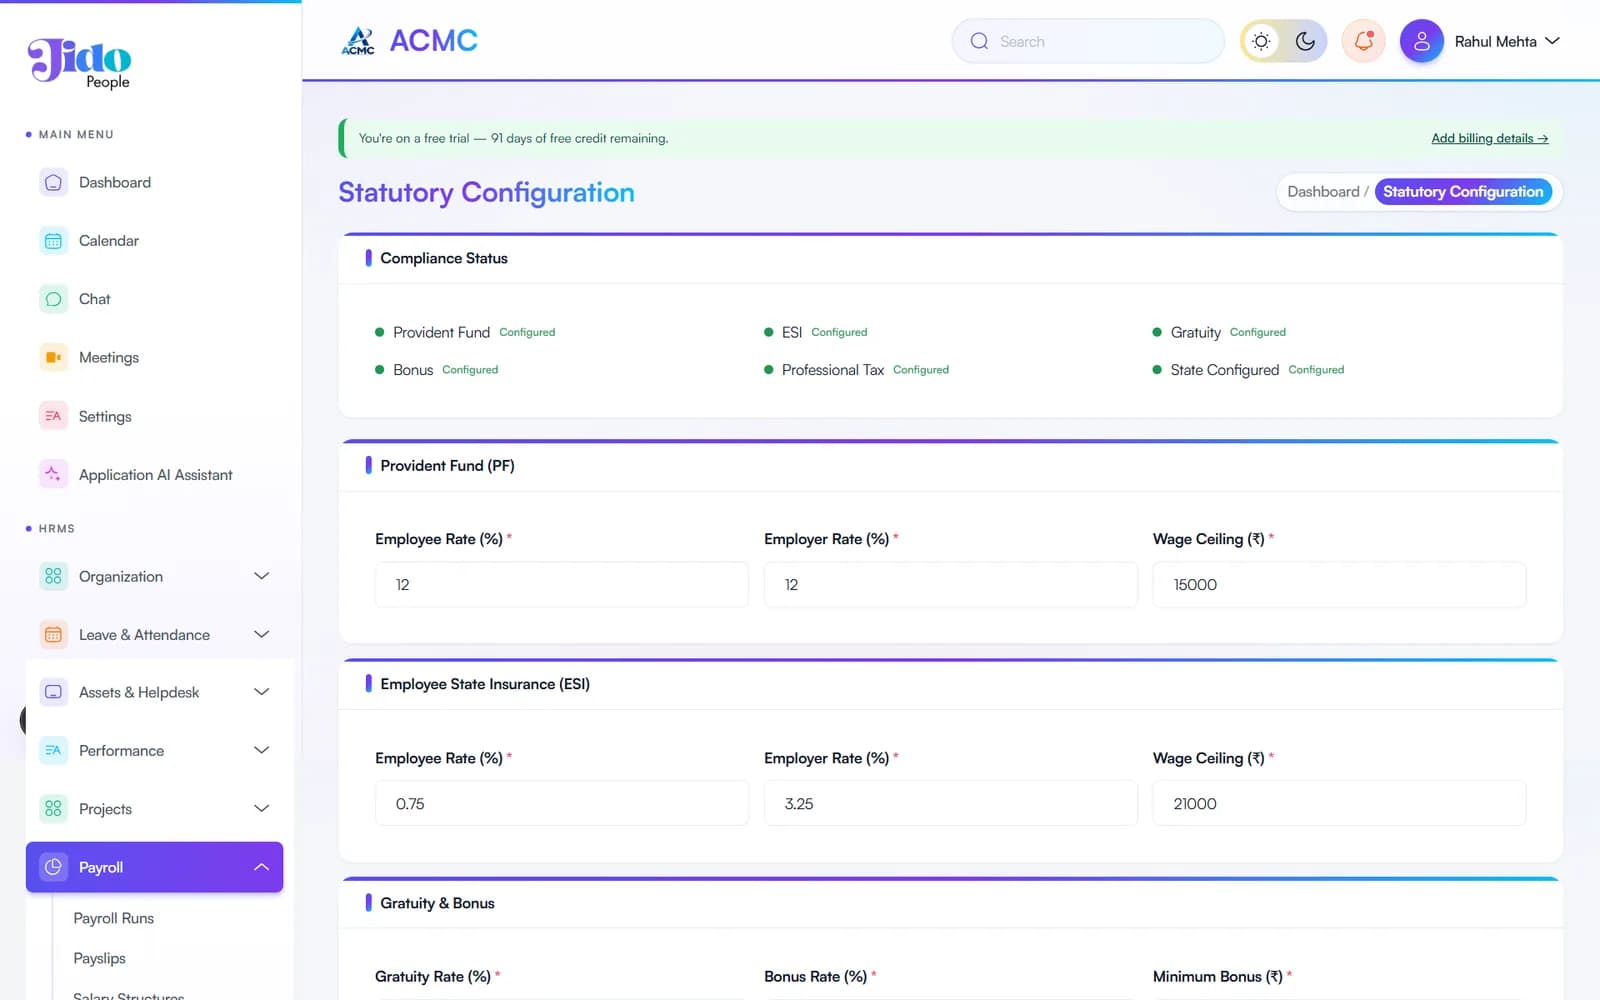The height and width of the screenshot is (1000, 1600).
Task: Open the Chat bubble icon
Action: (53, 299)
